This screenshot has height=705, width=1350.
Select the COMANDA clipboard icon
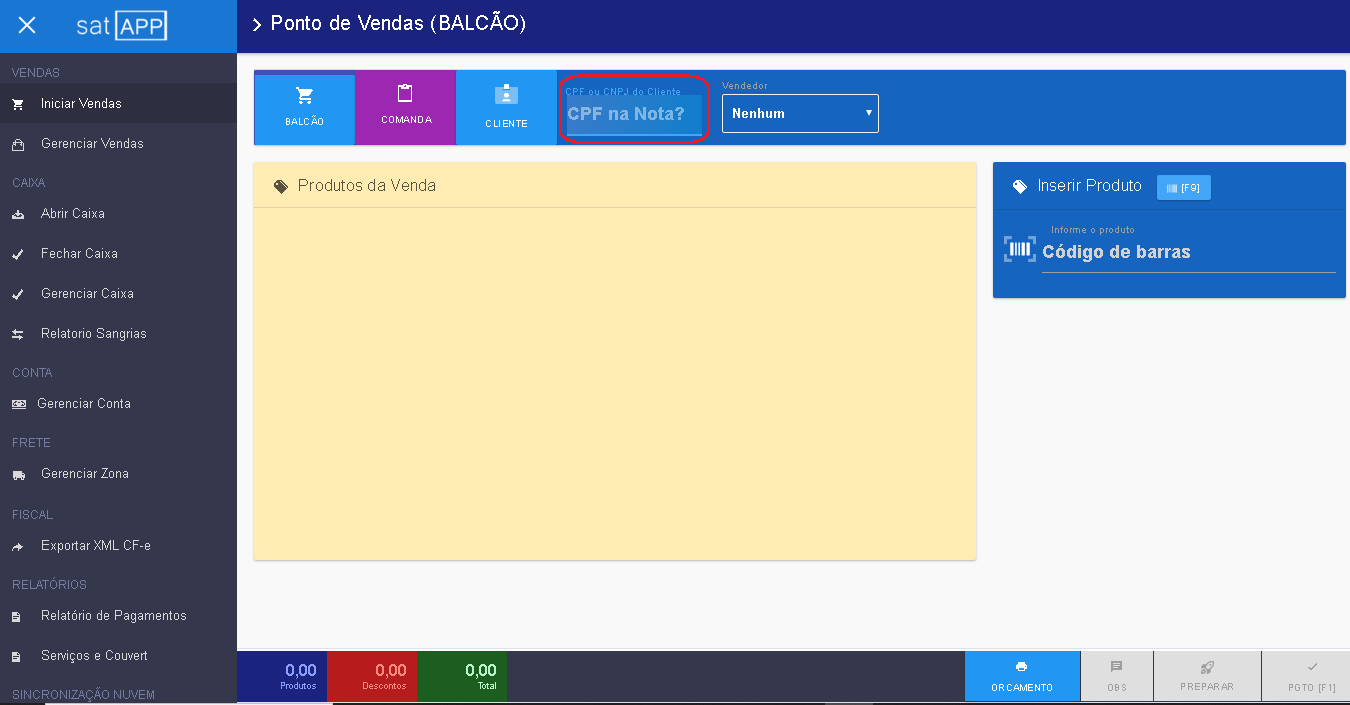pos(405,94)
